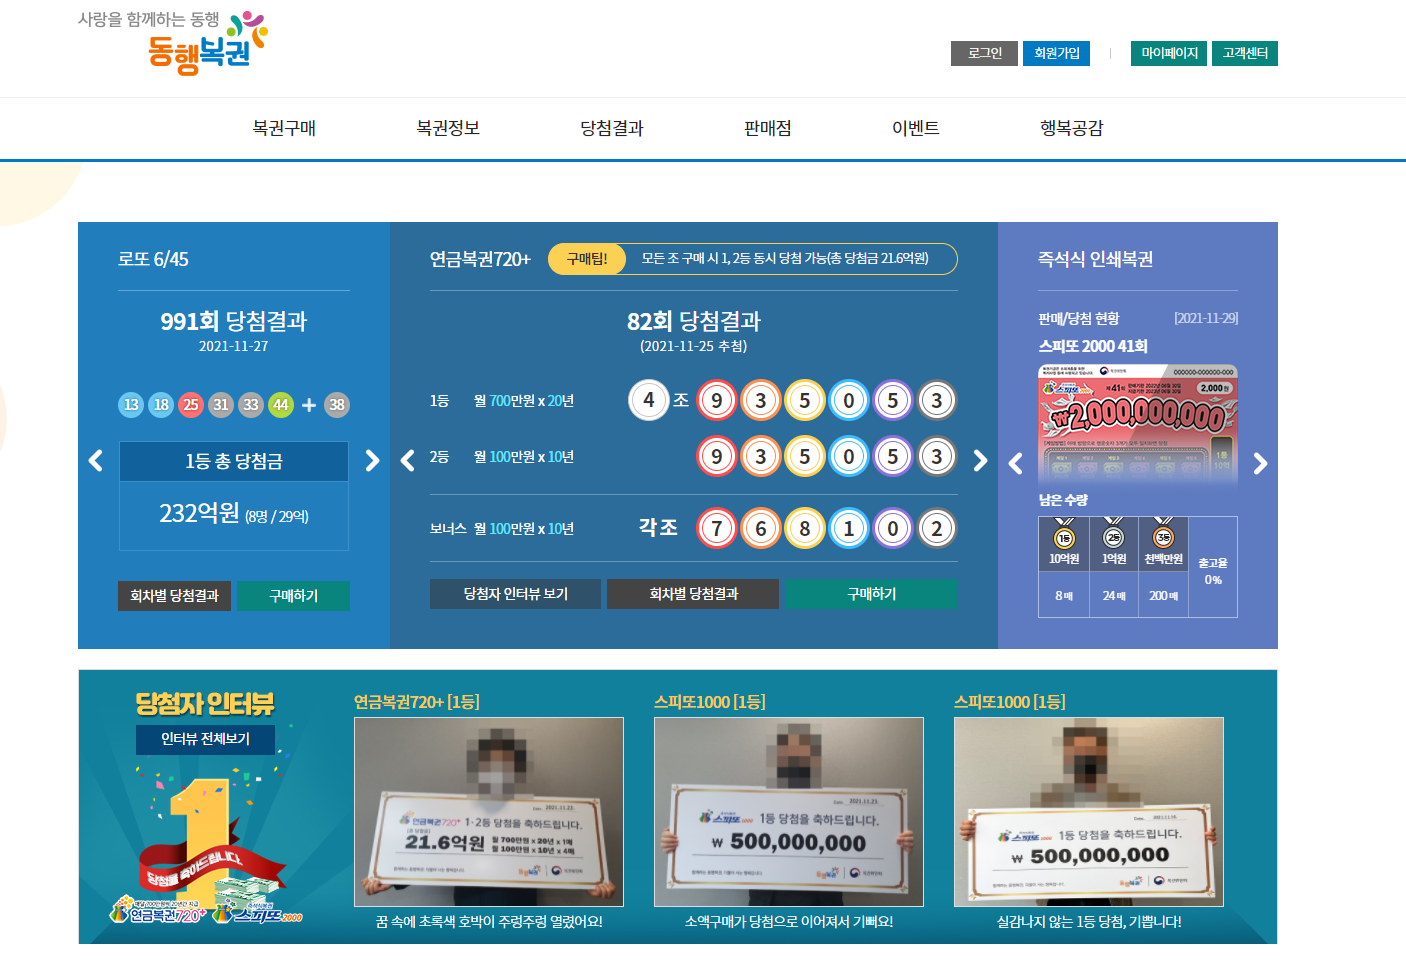1406x966 pixels.
Task: Click the 8매 remaining count
Action: (x=1064, y=596)
